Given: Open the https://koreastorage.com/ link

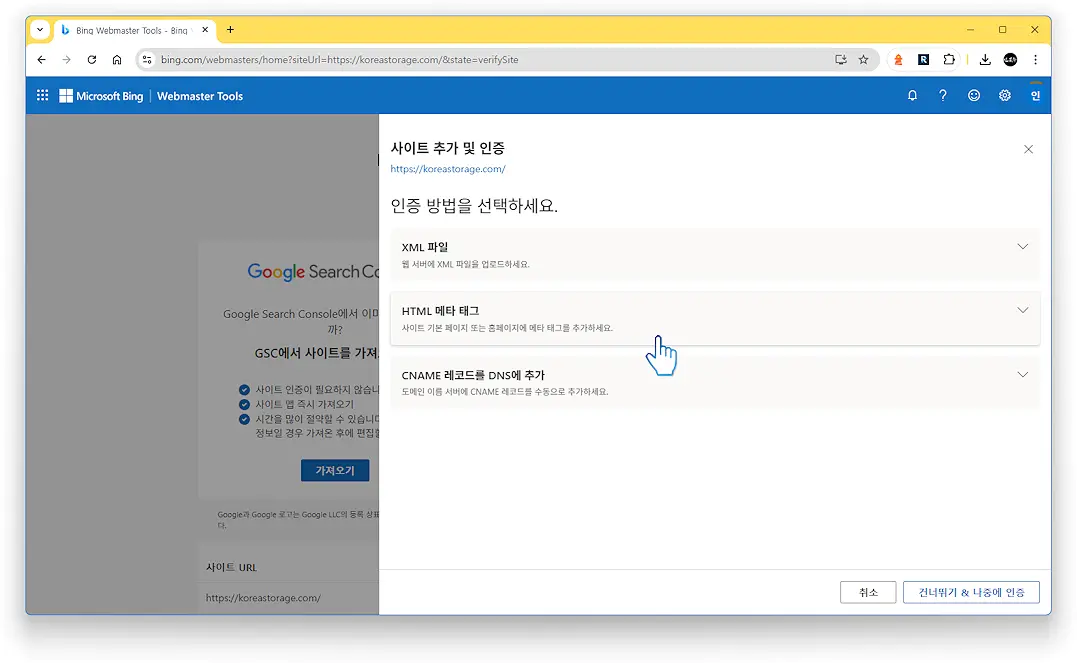Looking at the screenshot, I should click(x=448, y=168).
